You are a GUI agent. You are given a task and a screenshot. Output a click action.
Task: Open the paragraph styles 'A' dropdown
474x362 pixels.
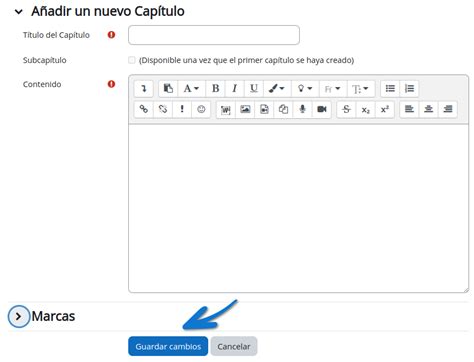[x=191, y=89]
